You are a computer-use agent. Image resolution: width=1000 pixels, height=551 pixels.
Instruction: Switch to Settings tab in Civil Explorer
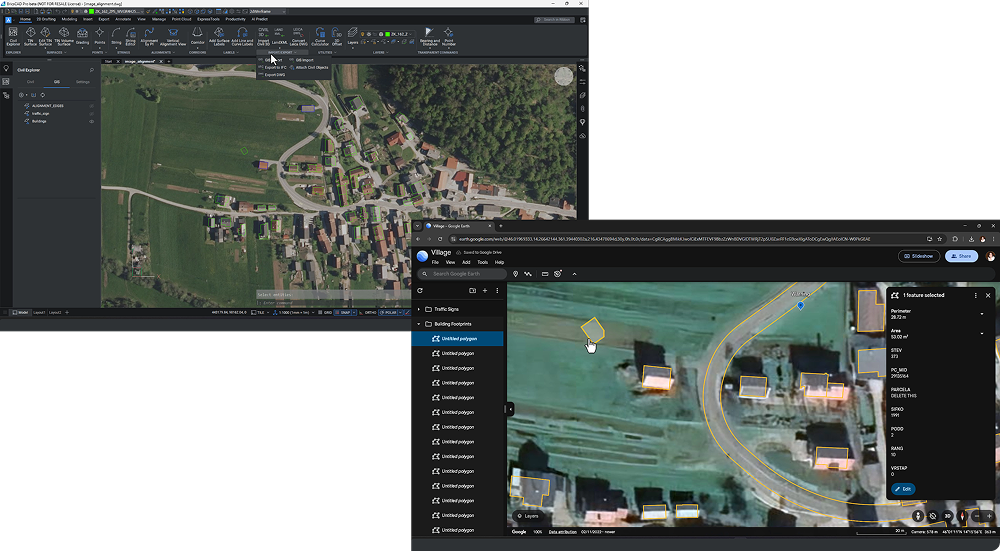(x=83, y=82)
